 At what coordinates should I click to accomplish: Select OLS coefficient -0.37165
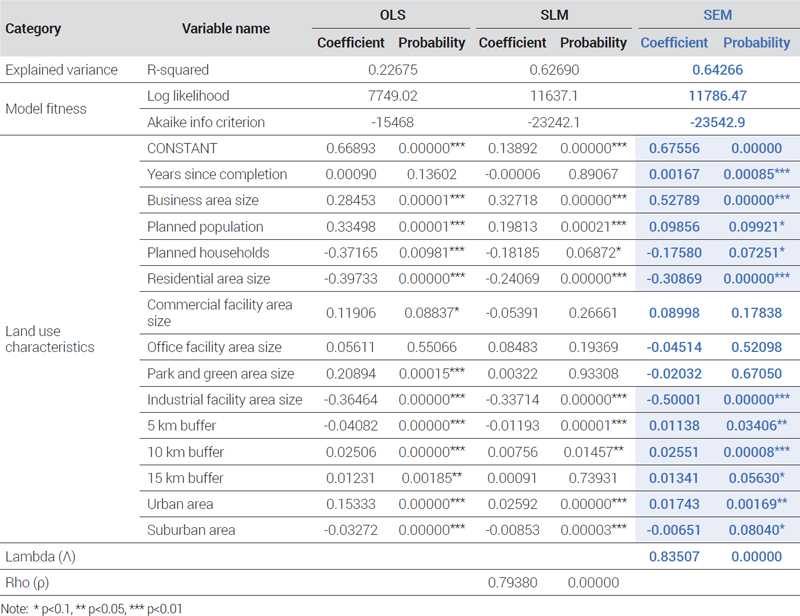click(351, 253)
